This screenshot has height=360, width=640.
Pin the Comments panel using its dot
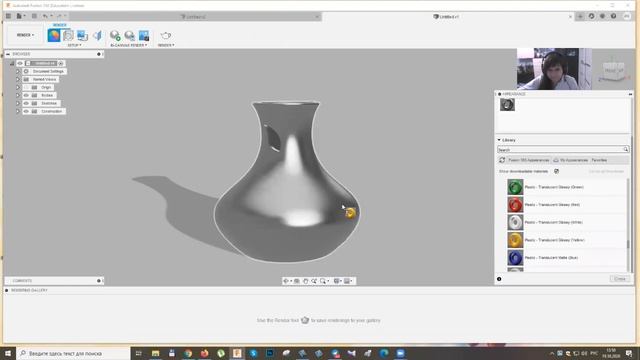point(99,281)
